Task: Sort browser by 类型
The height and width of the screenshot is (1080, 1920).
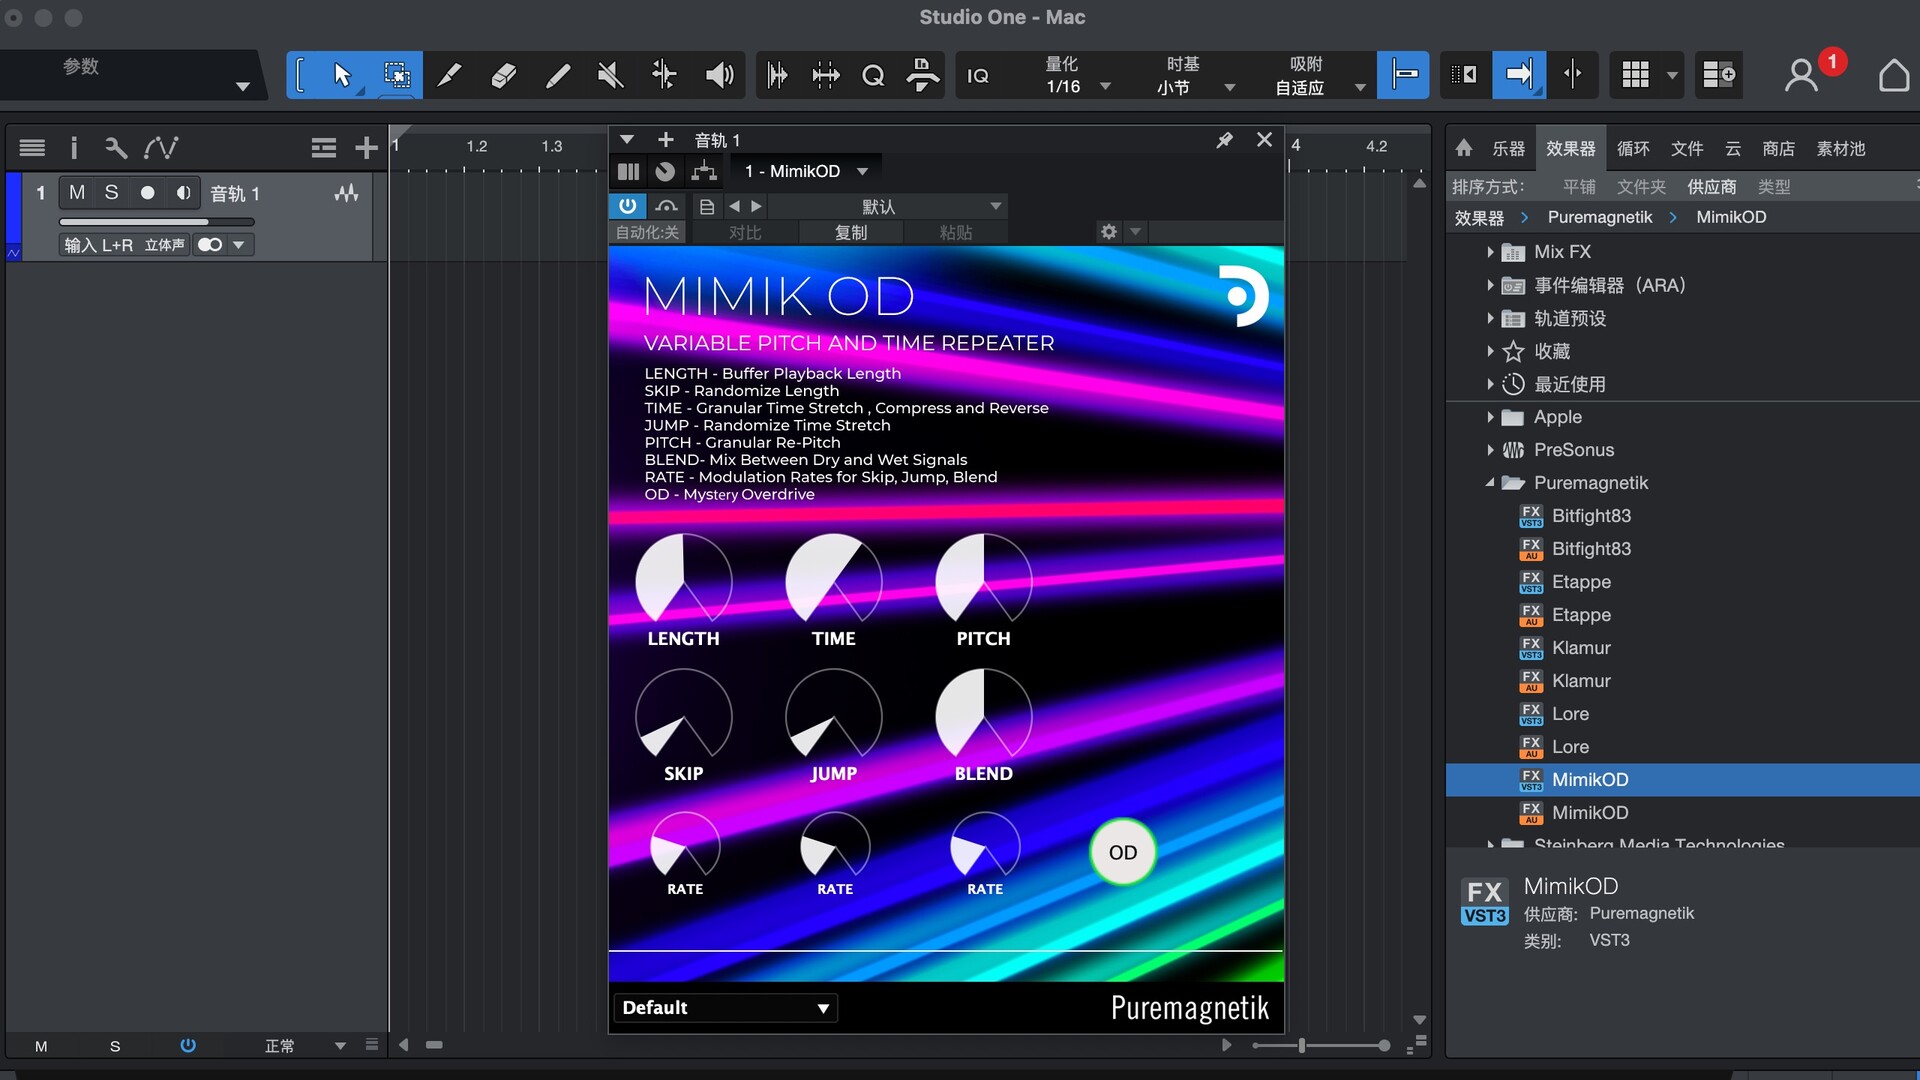Action: pyautogui.click(x=1774, y=187)
